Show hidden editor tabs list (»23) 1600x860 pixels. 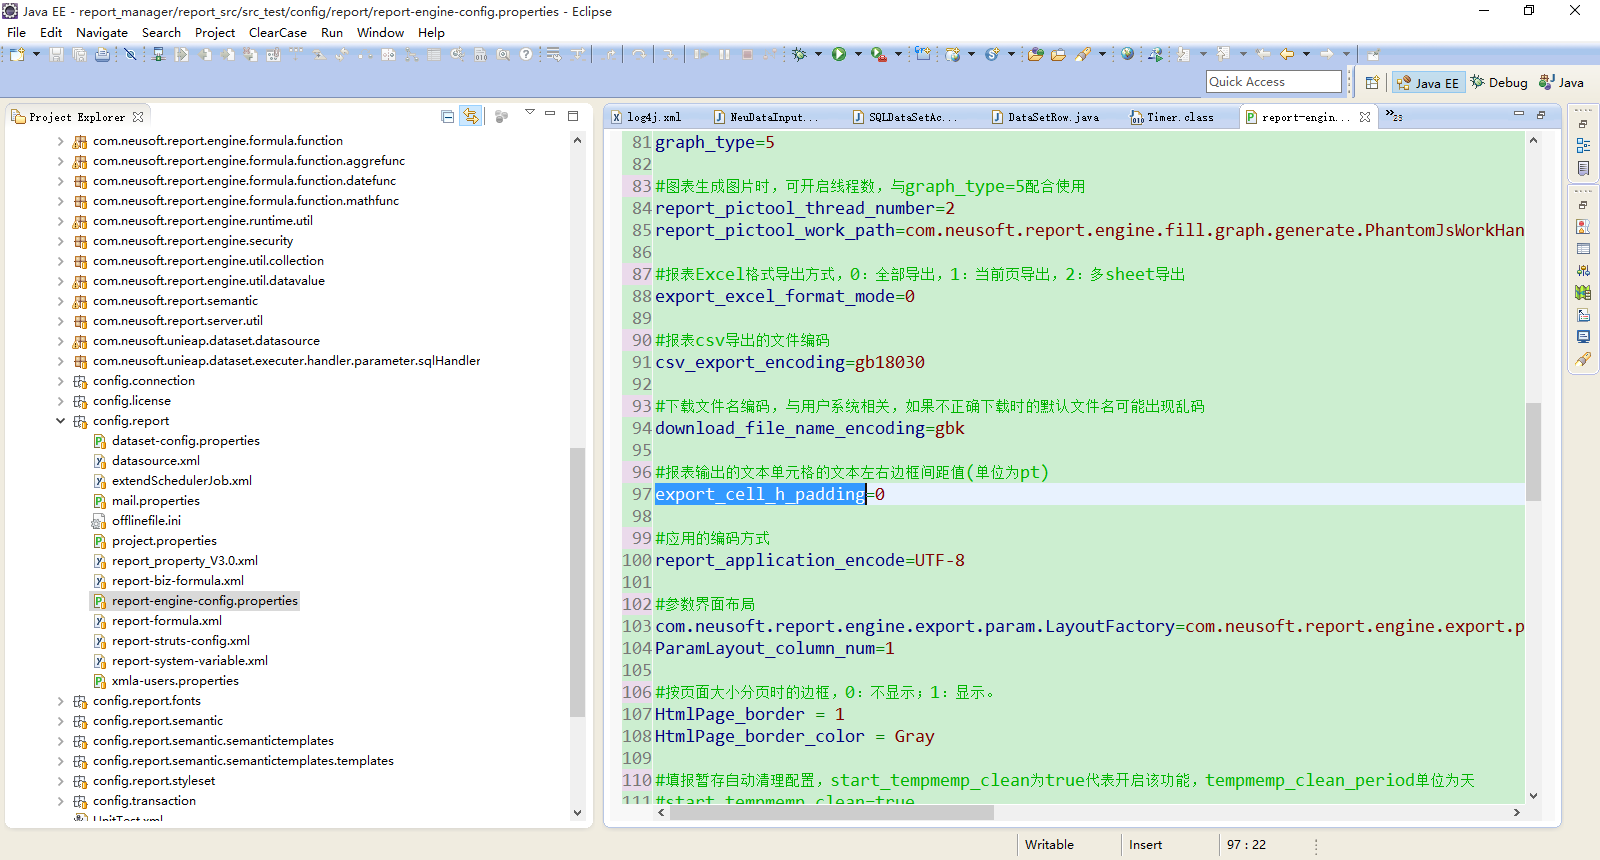(1393, 116)
